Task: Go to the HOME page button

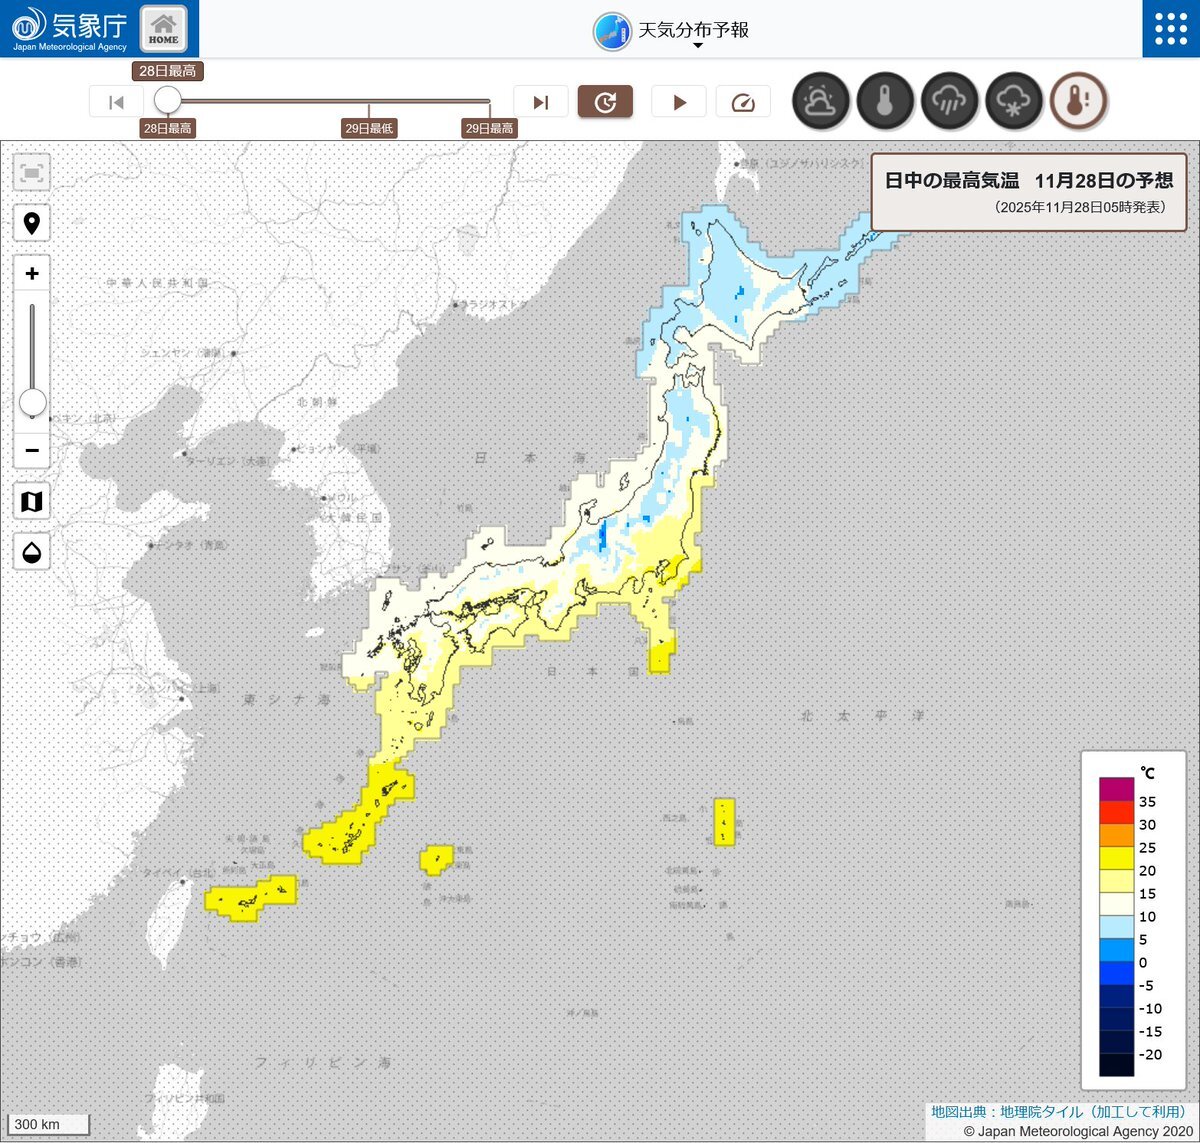Action: point(163,28)
